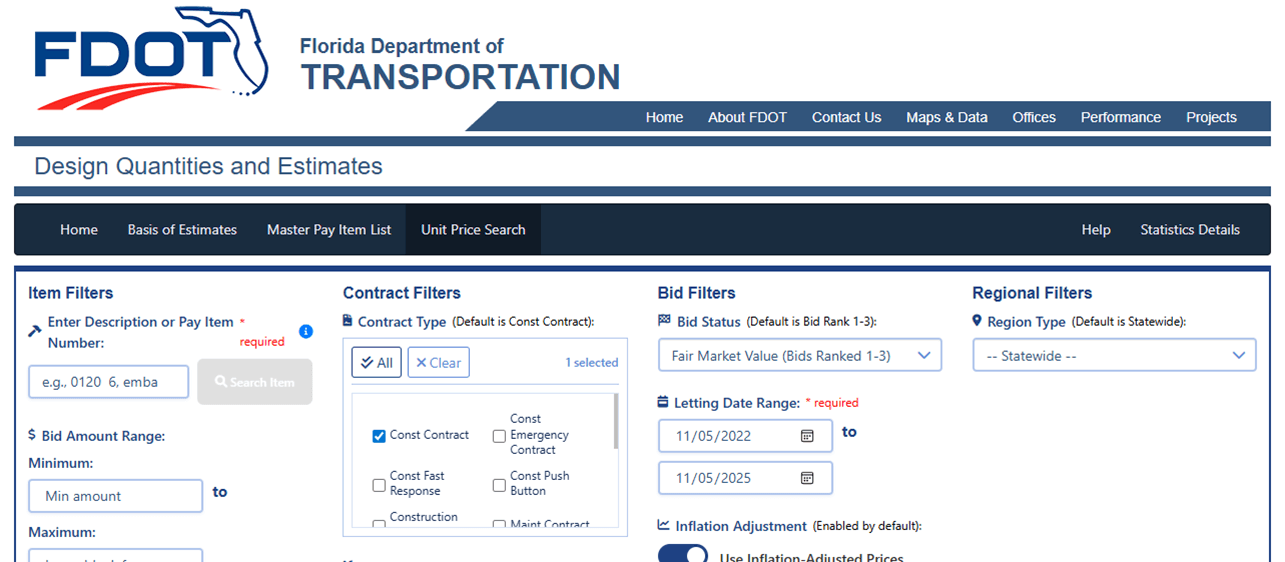
Task: Click the Min amount input field
Action: click(x=116, y=496)
